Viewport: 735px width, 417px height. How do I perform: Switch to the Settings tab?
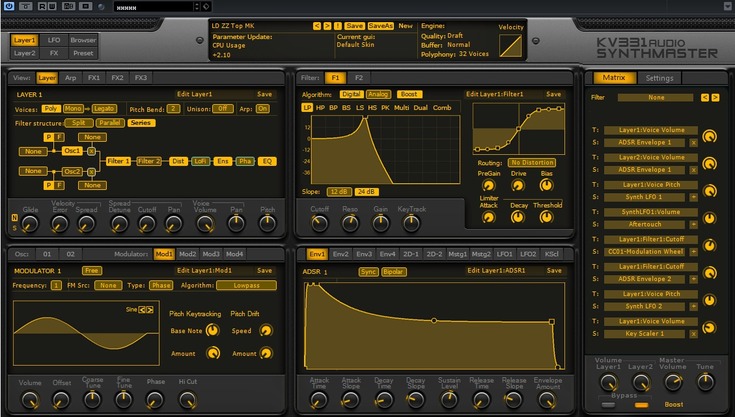click(x=659, y=78)
